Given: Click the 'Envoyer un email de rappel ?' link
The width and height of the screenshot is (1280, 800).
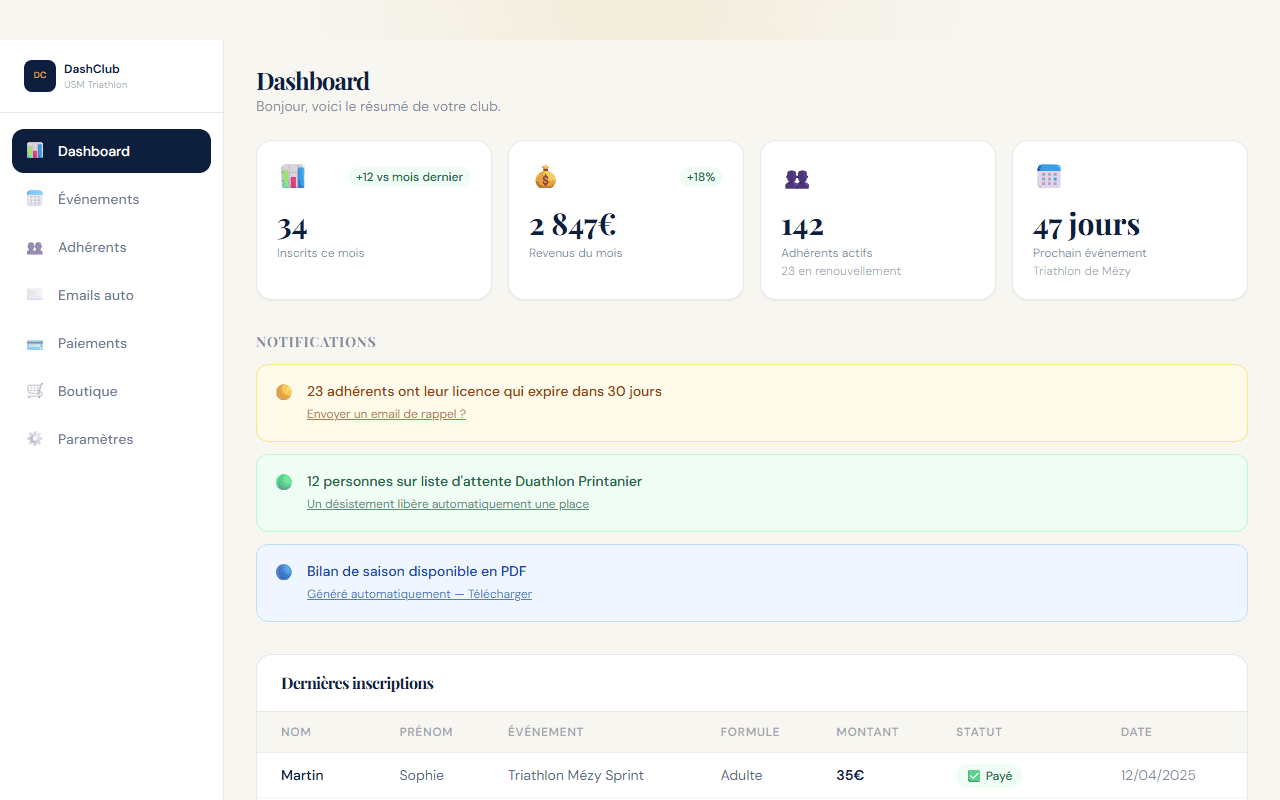Looking at the screenshot, I should pos(386,414).
